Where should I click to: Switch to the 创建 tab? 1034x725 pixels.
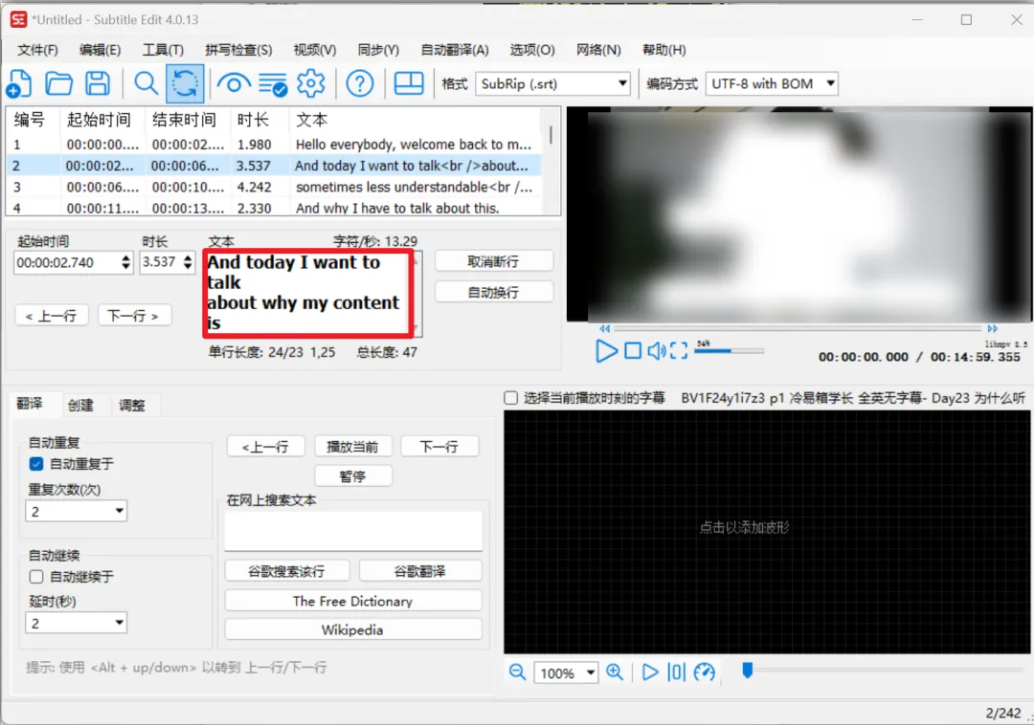click(83, 405)
